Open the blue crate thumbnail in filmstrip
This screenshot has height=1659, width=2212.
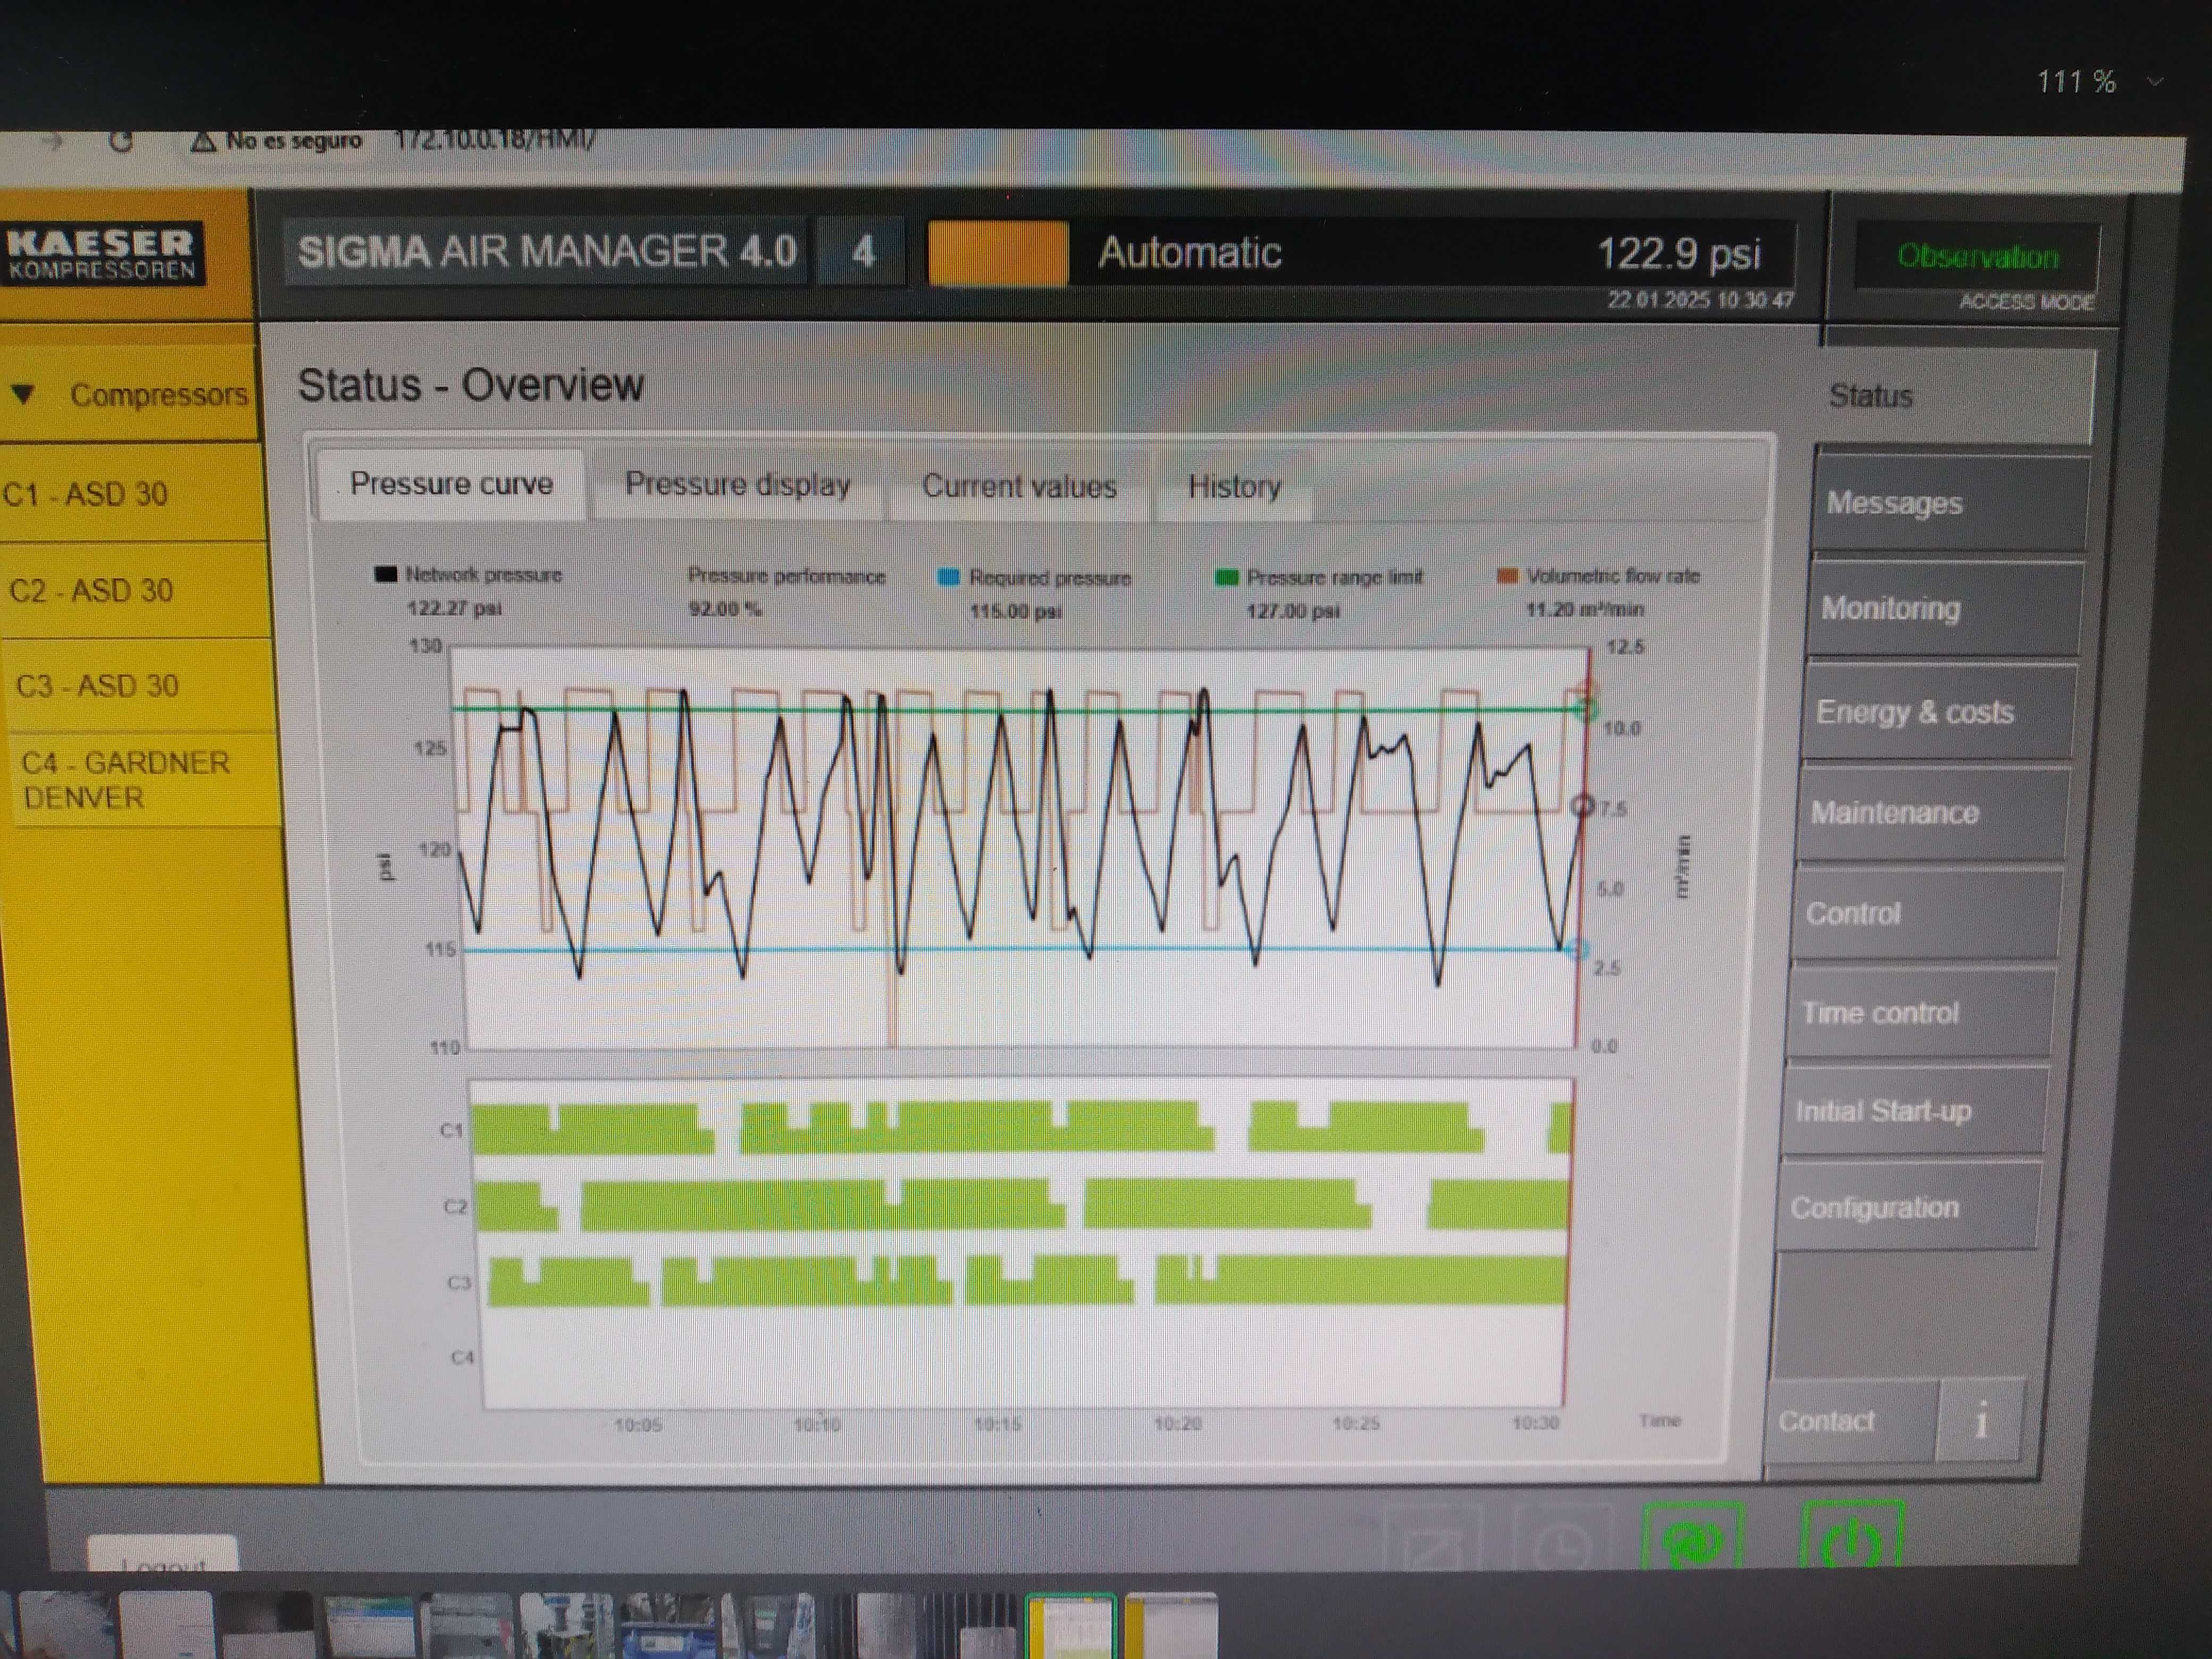coord(668,1626)
